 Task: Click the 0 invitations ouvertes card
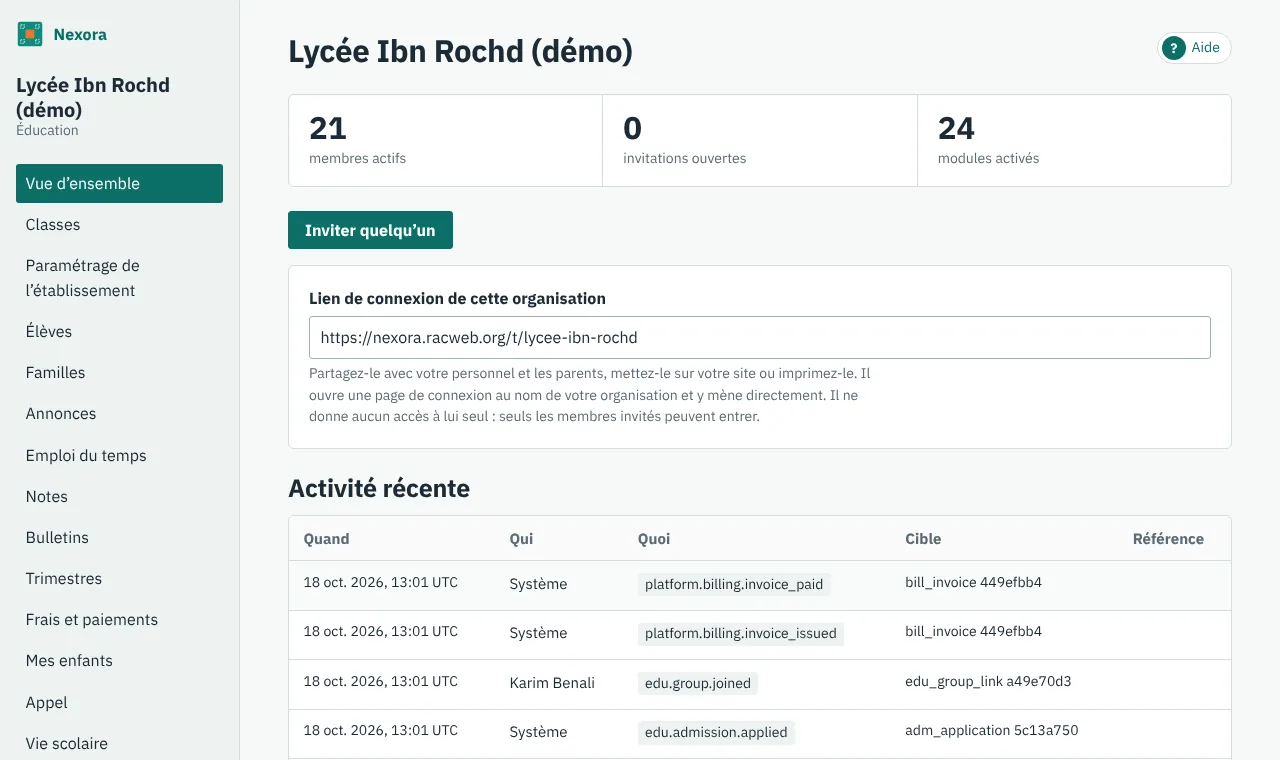(x=760, y=140)
